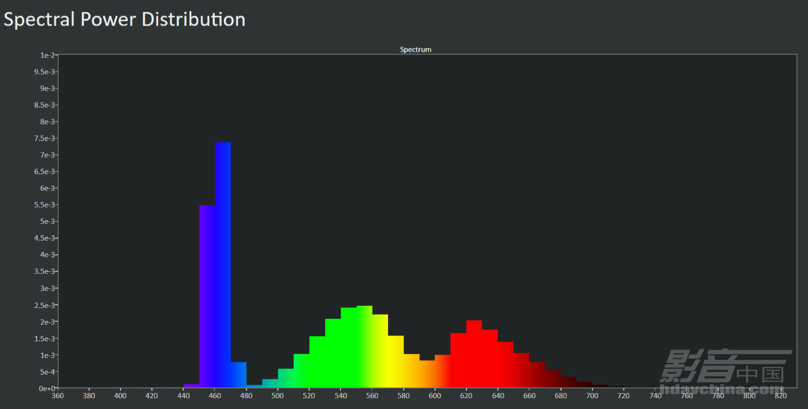Click the 620 x-axis tick label
Viewport: 808px width, 409px height.
pos(466,396)
